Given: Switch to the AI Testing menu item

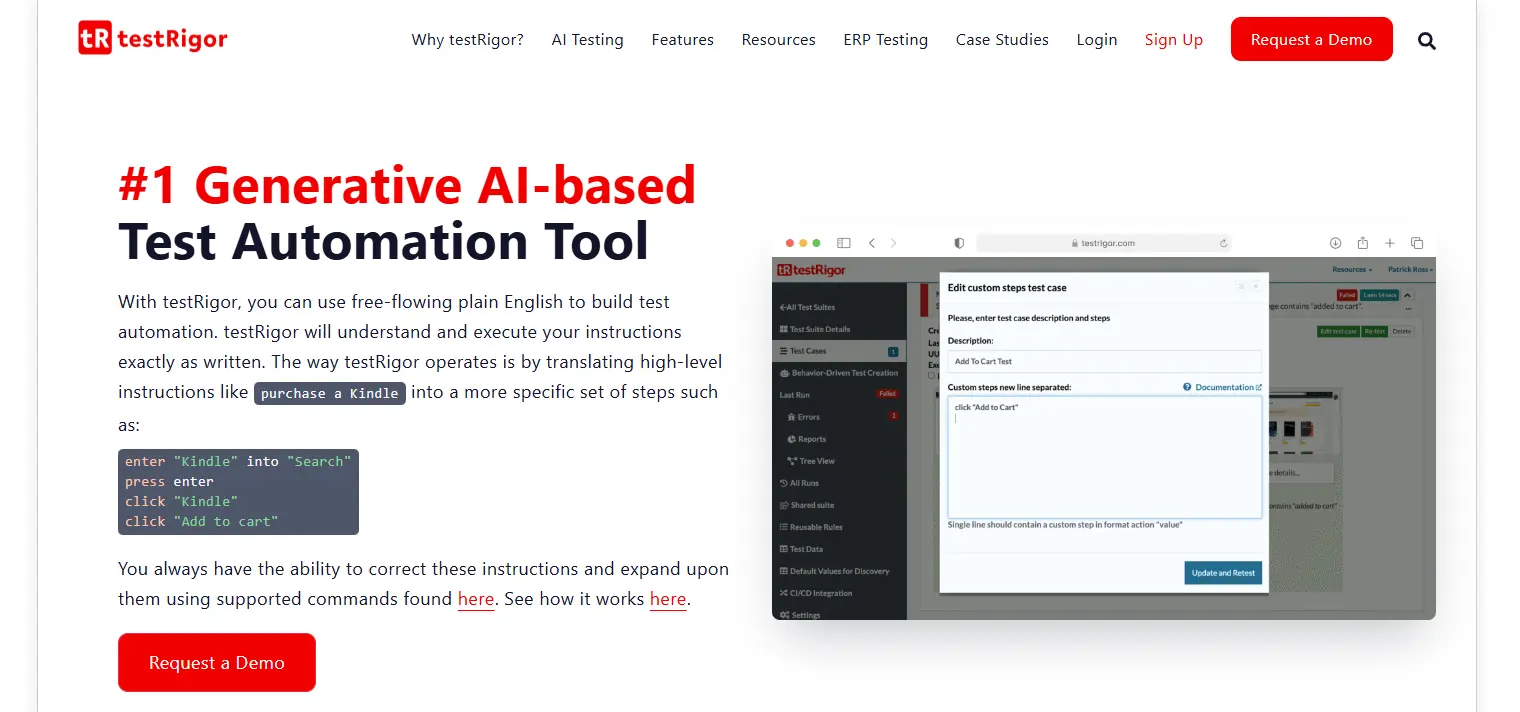Looking at the screenshot, I should coord(587,39).
